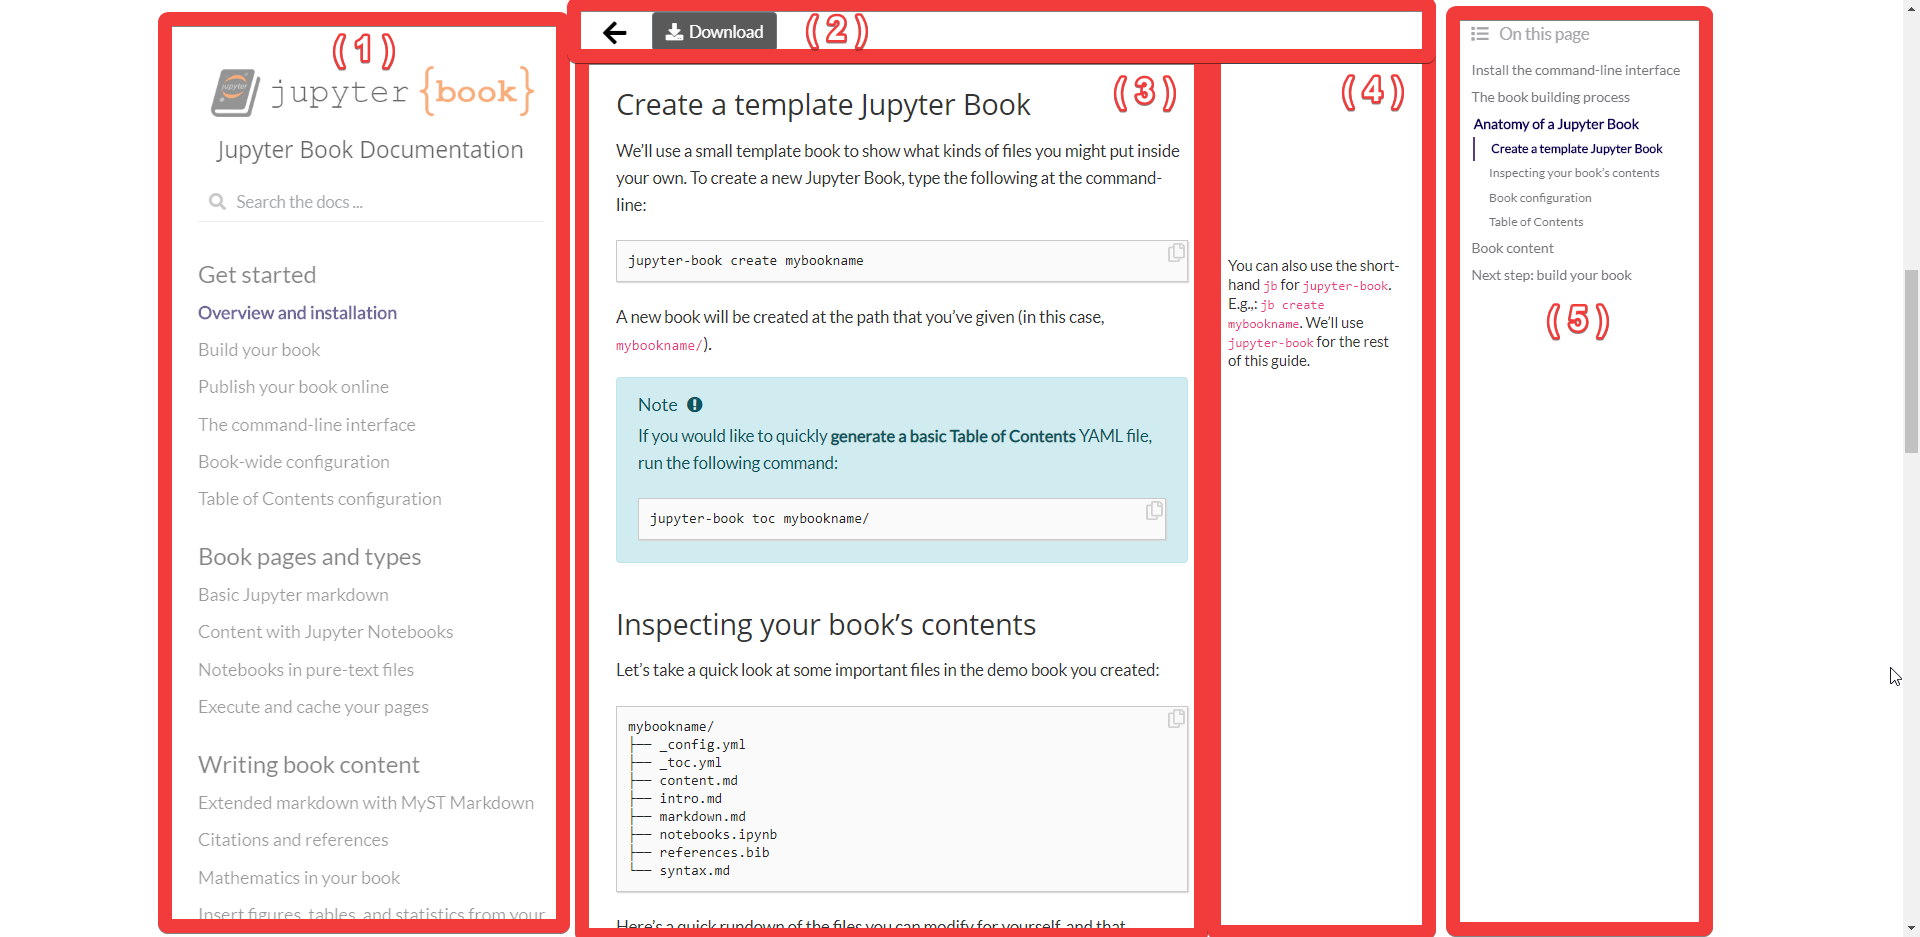Image resolution: width=1920 pixels, height=937 pixels.
Task: Open Overview and installation page
Action: (x=297, y=313)
